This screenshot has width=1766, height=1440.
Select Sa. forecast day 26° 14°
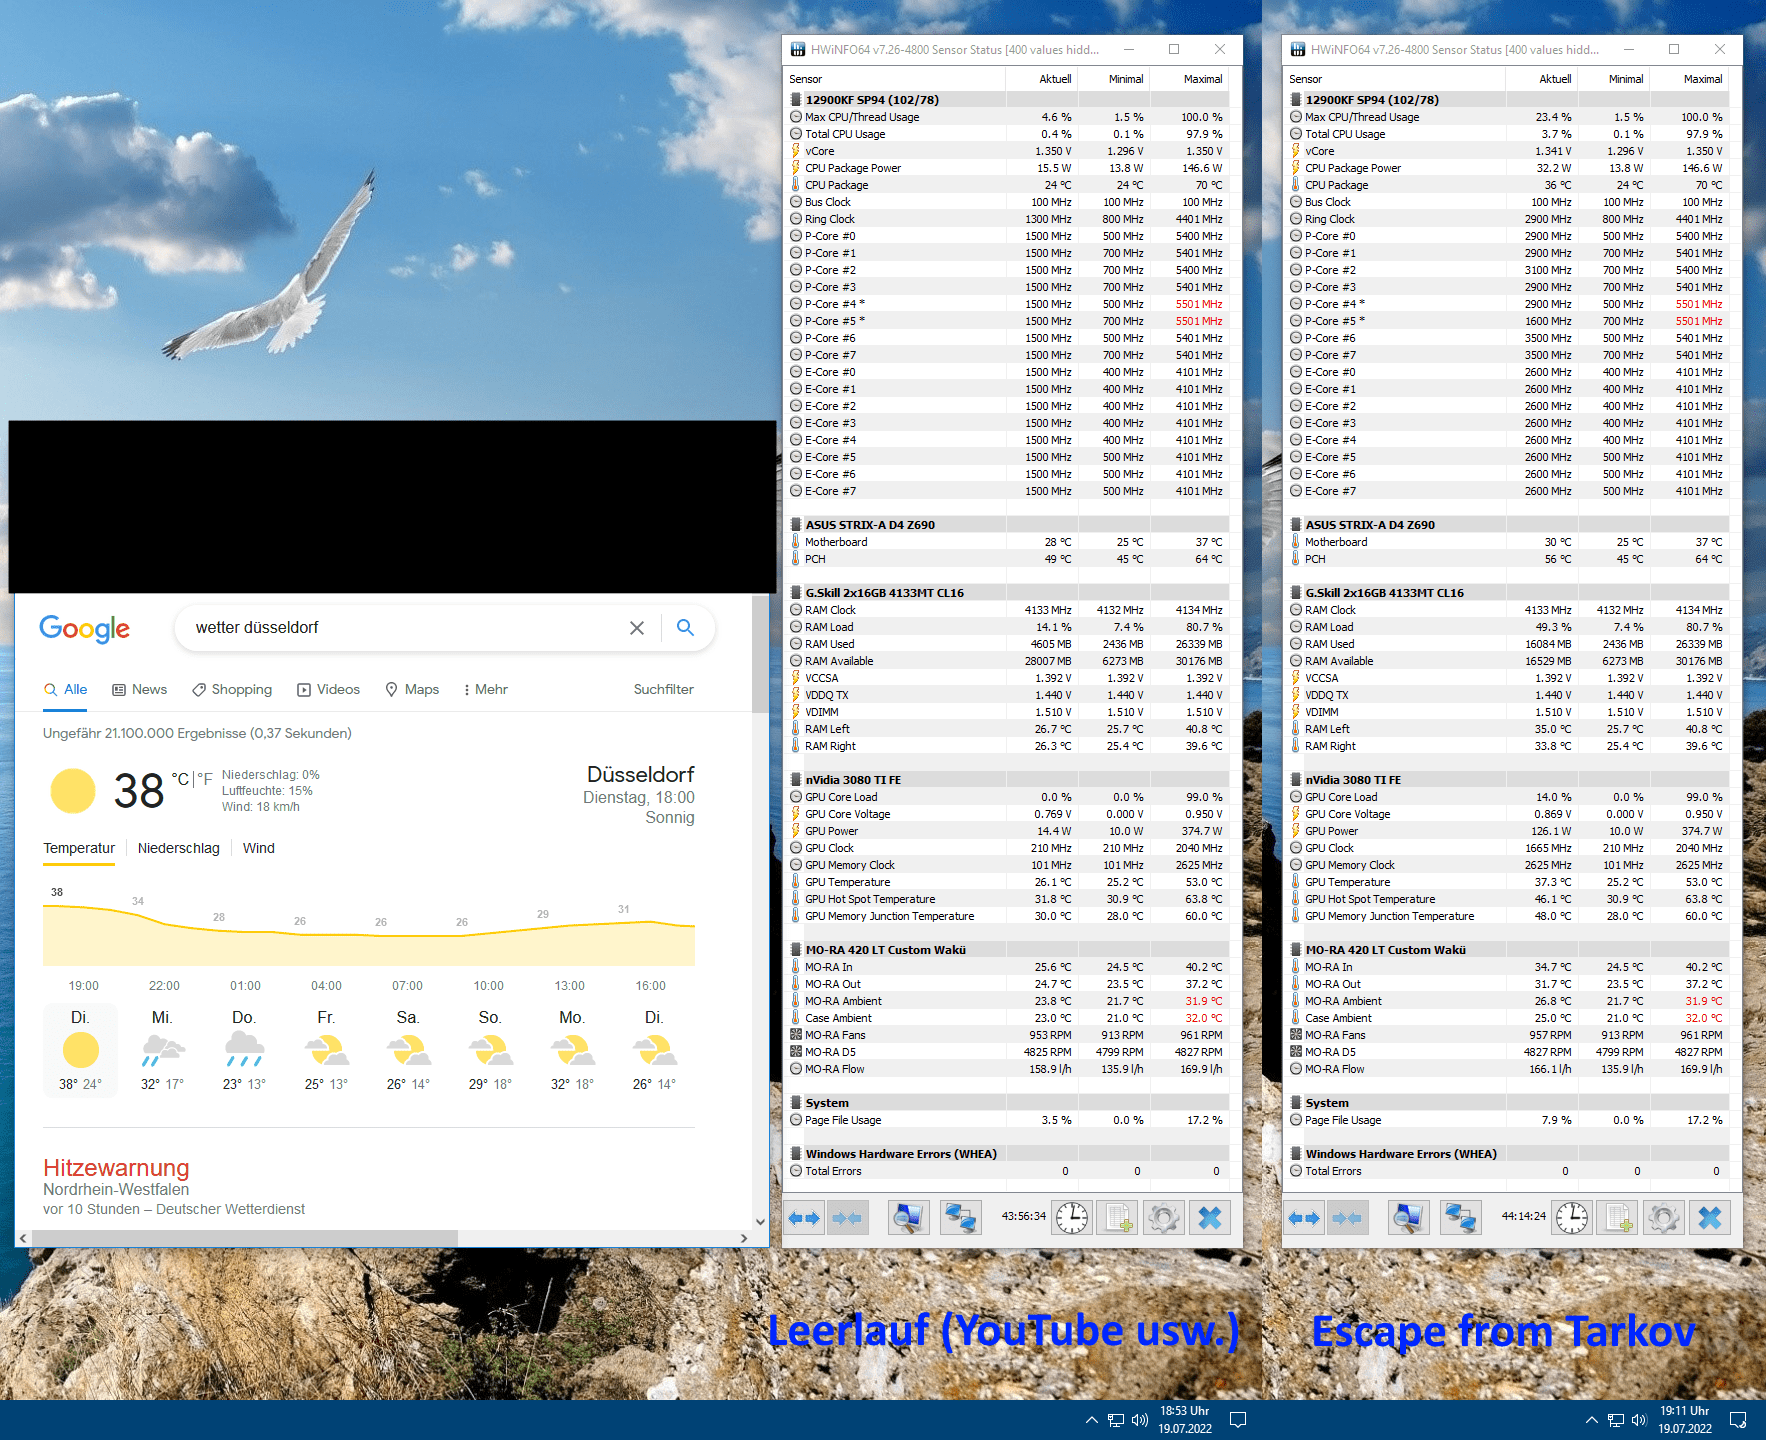pyautogui.click(x=408, y=1050)
